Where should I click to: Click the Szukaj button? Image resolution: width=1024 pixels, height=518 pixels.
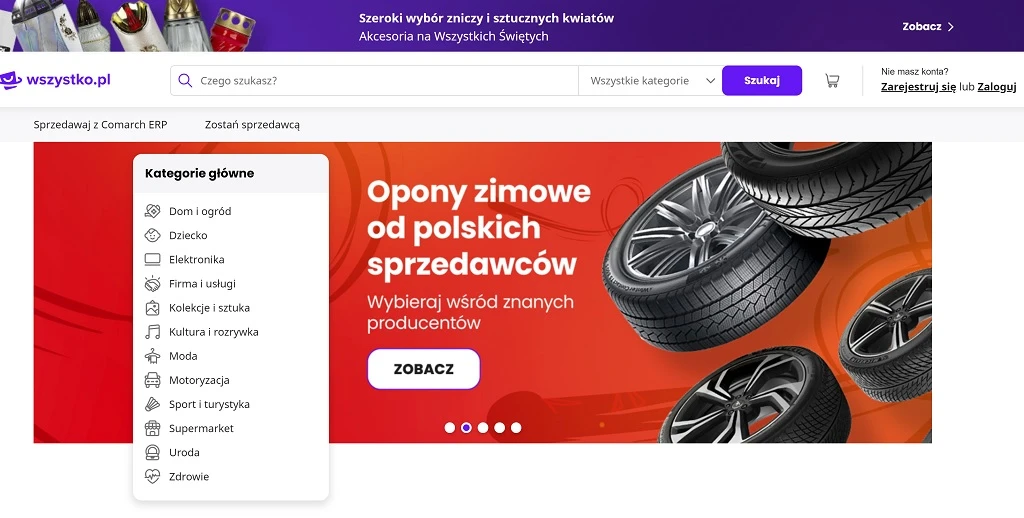761,80
